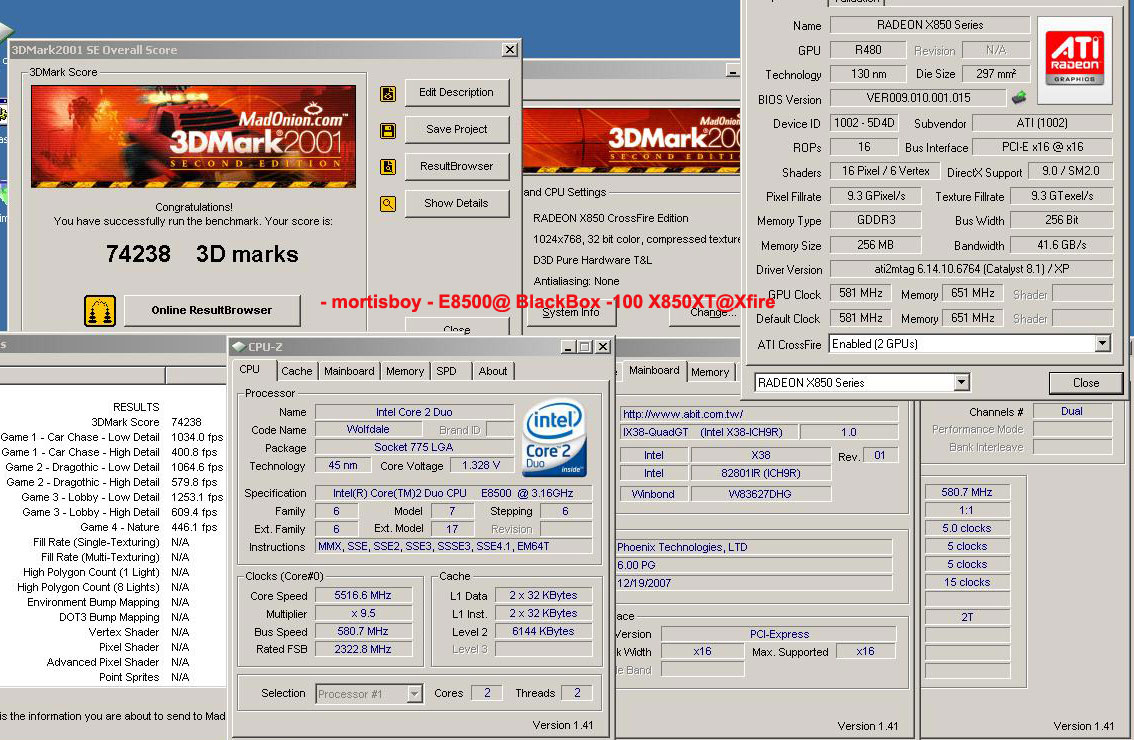Click the Channels # Dual field
The height and width of the screenshot is (740, 1134).
(1071, 411)
